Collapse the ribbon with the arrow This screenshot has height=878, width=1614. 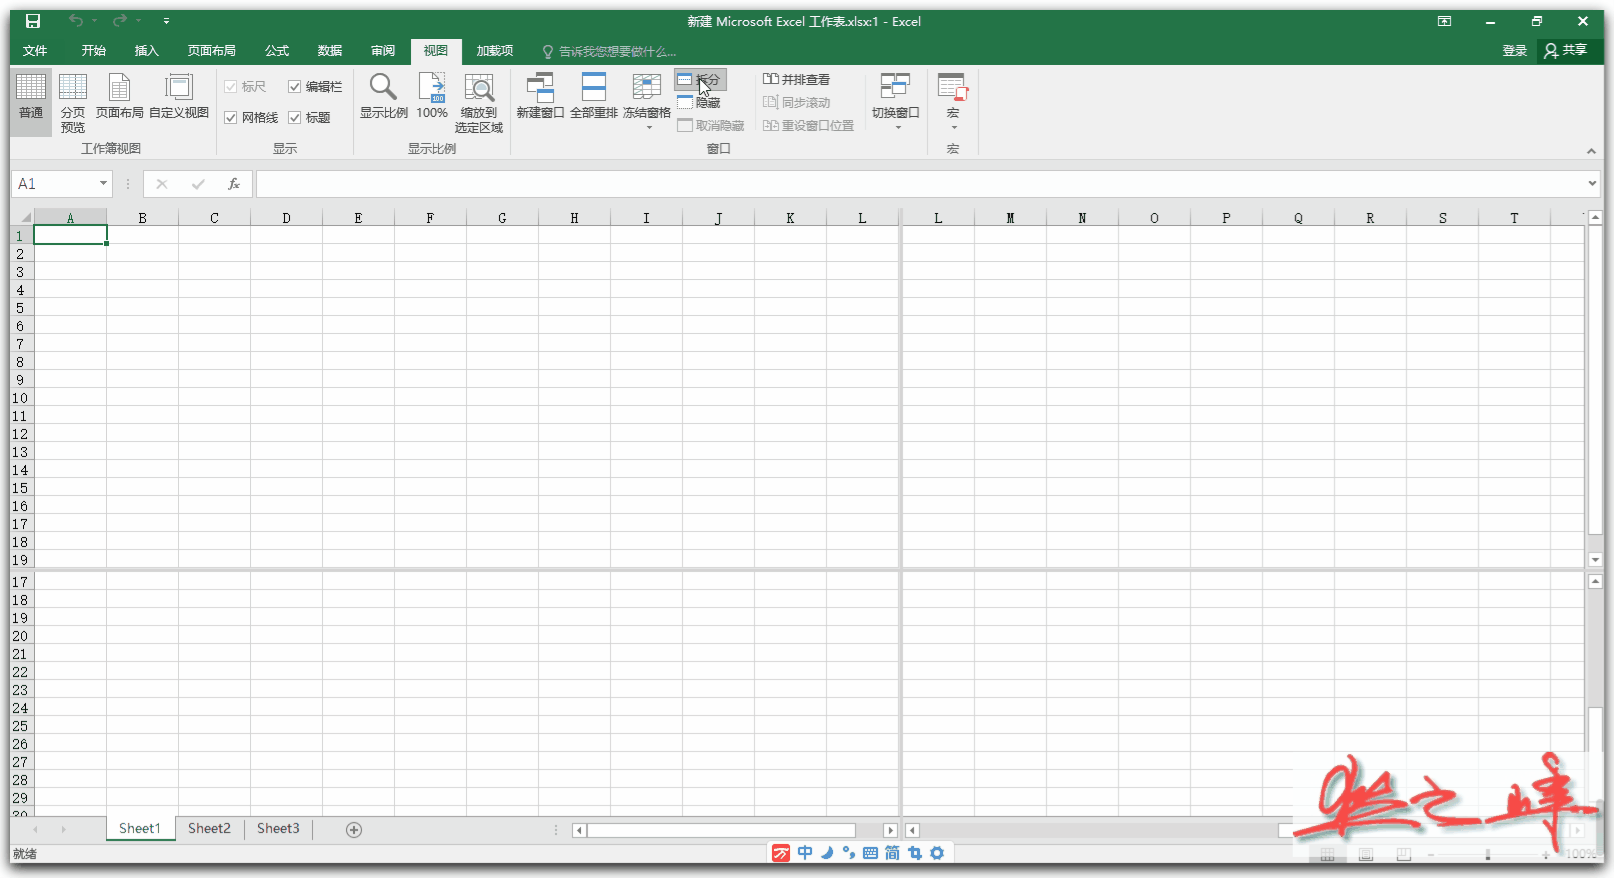(x=1591, y=151)
